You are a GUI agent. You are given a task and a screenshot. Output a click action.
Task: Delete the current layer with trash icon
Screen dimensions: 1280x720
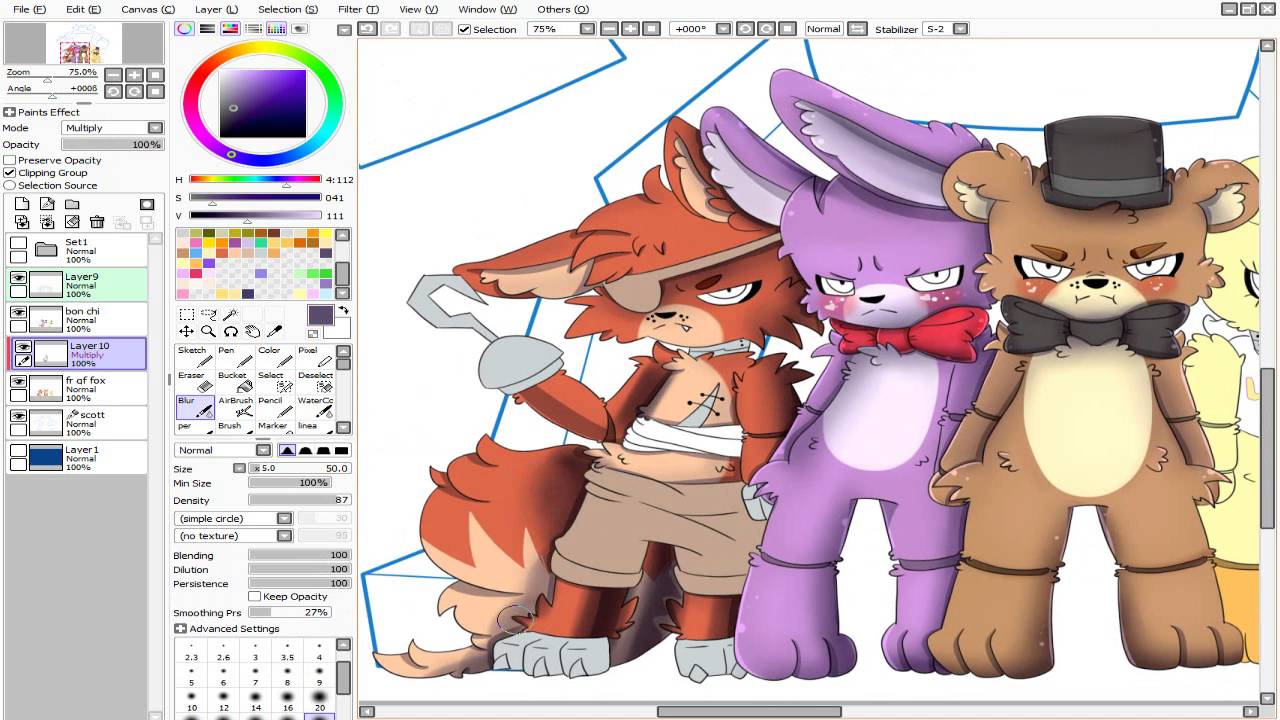pos(97,222)
